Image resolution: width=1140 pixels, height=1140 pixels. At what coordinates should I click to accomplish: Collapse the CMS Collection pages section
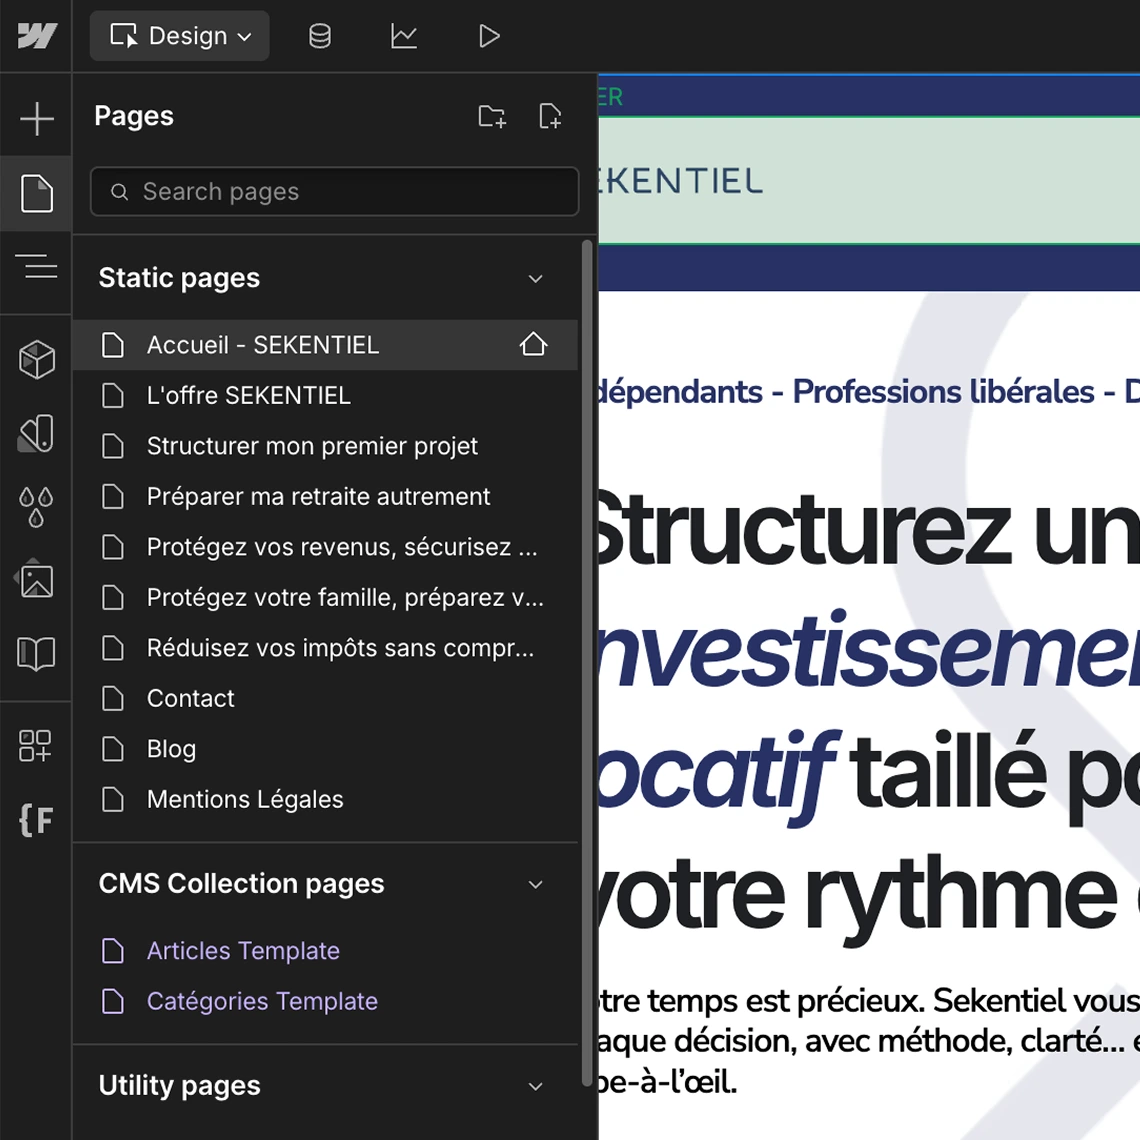tap(536, 885)
